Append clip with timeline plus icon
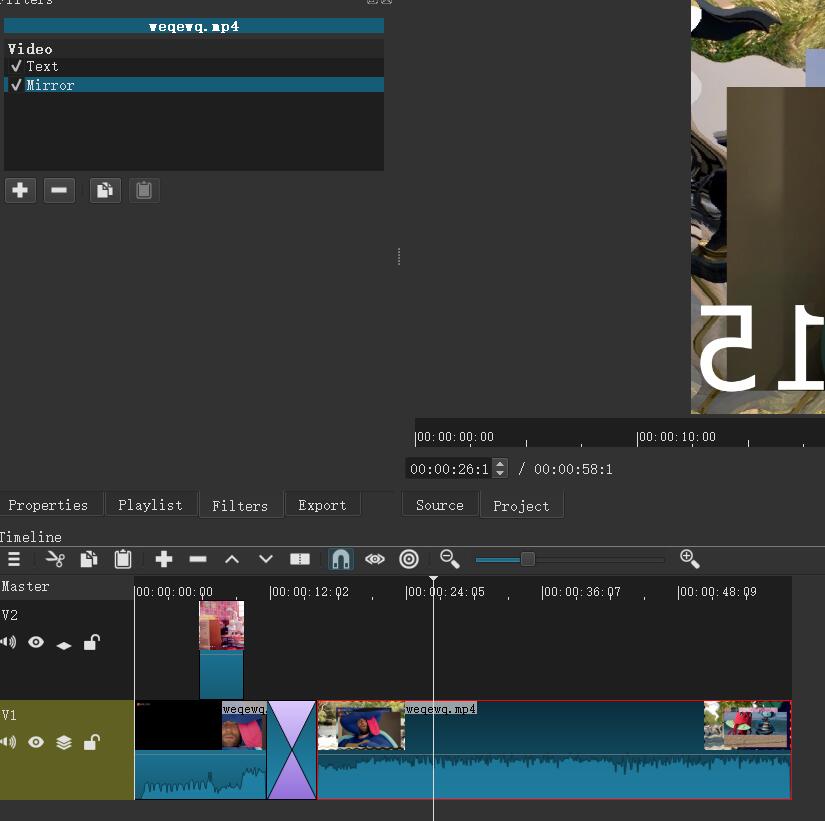The image size is (825, 821). coord(164,559)
